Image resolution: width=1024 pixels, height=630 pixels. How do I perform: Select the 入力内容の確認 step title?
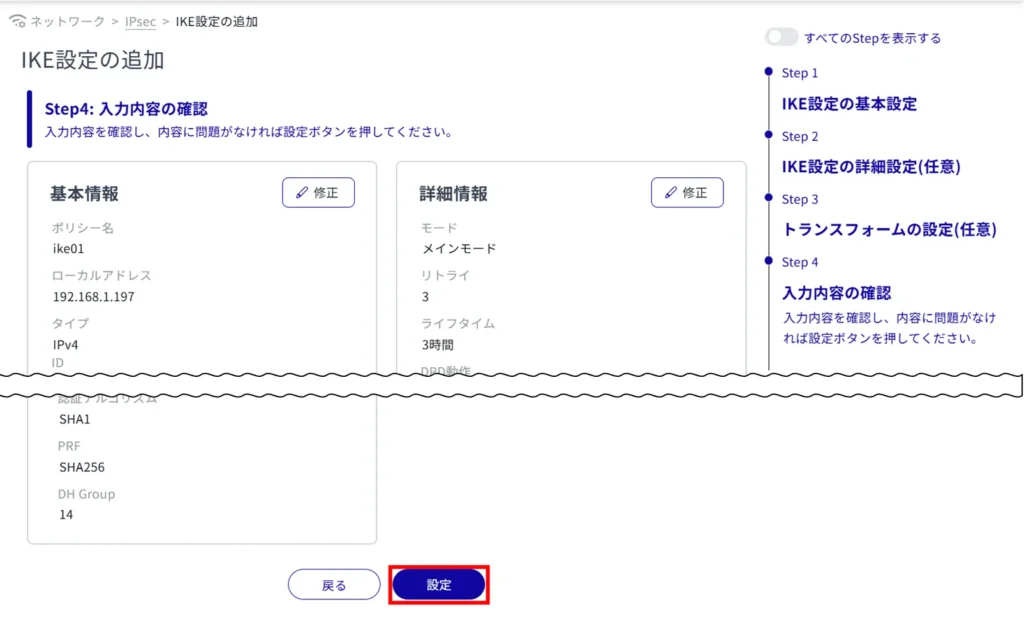coord(836,293)
